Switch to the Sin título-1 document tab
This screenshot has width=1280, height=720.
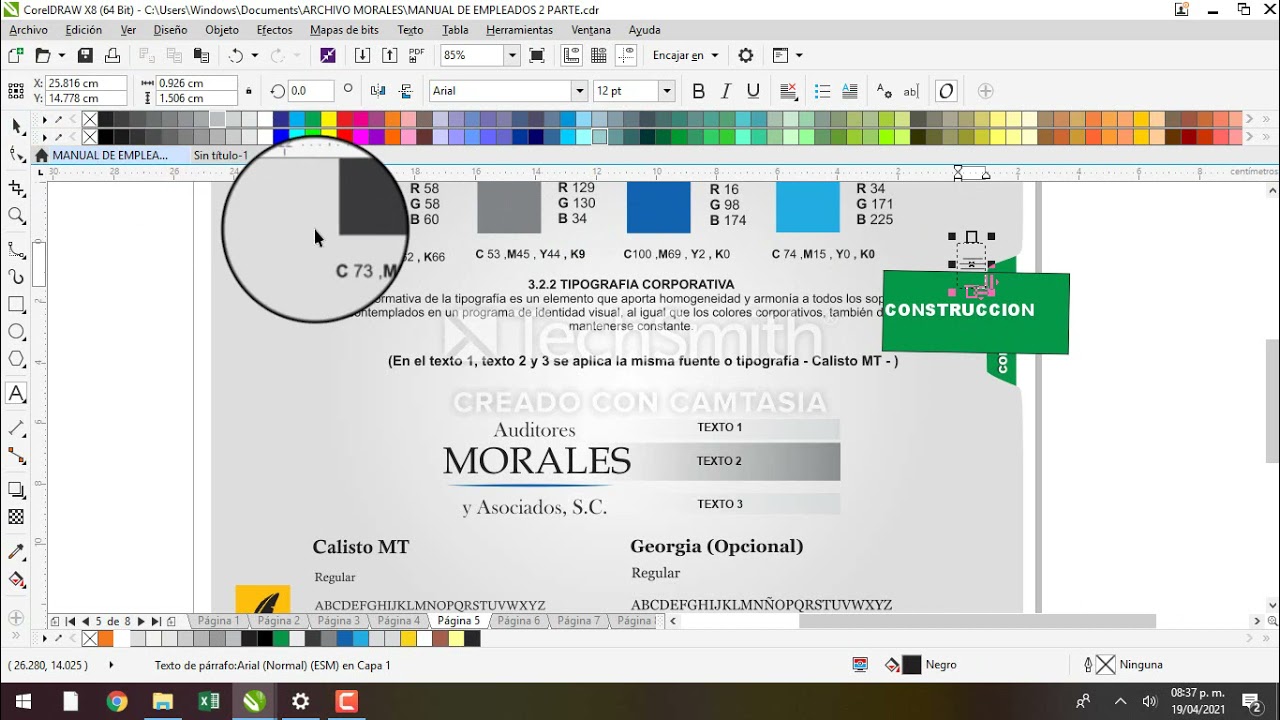pos(220,155)
